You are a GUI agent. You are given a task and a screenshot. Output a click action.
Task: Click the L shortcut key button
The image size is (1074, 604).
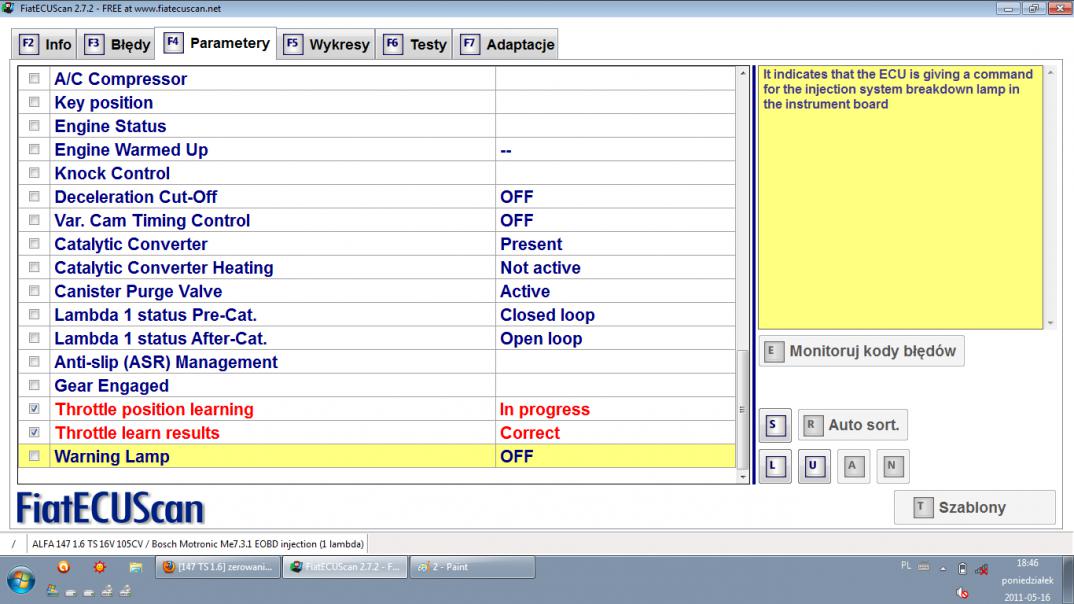coord(775,466)
